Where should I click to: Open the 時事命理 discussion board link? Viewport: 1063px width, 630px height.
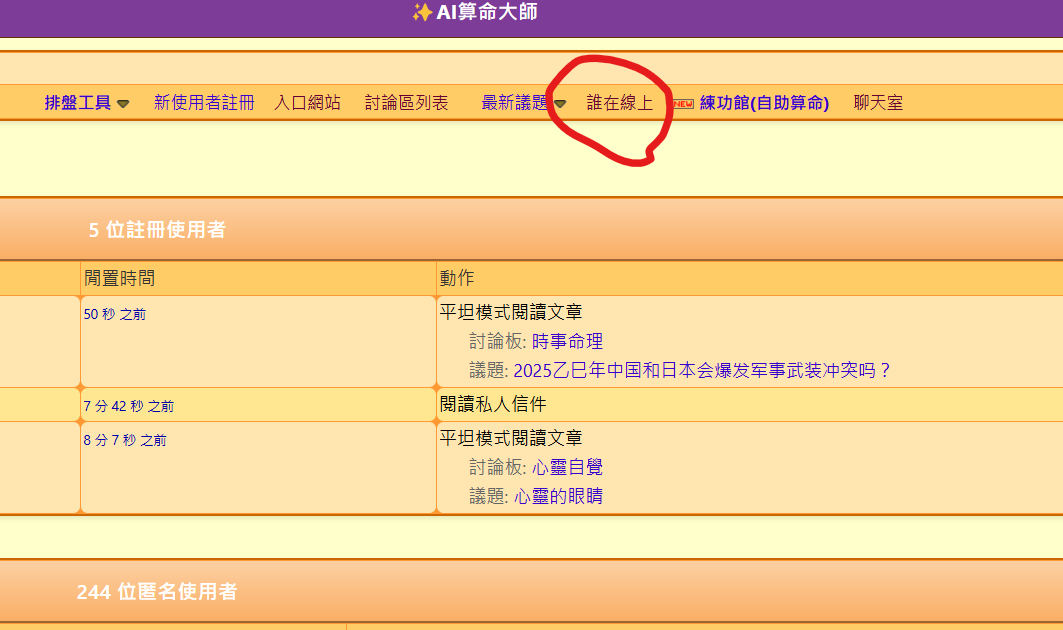567,341
